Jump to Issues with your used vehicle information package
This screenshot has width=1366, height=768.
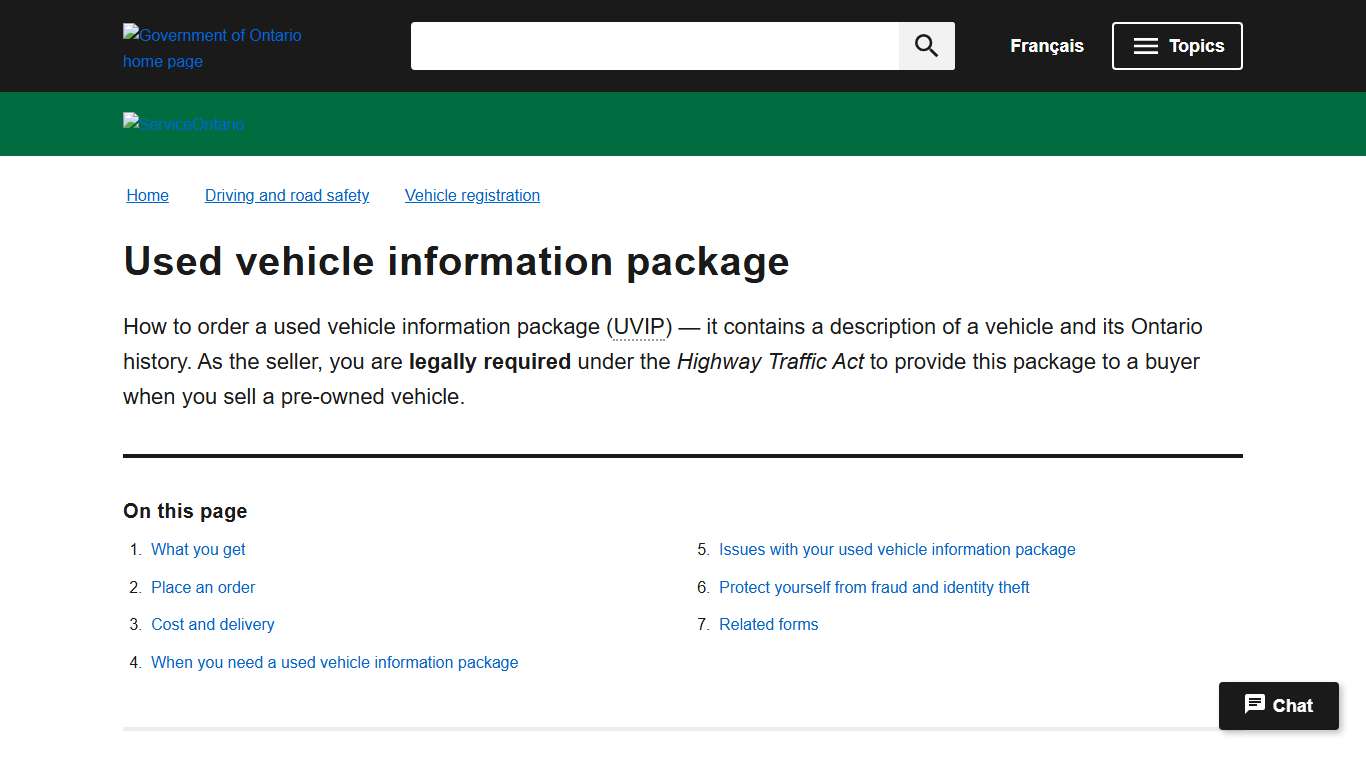click(897, 549)
